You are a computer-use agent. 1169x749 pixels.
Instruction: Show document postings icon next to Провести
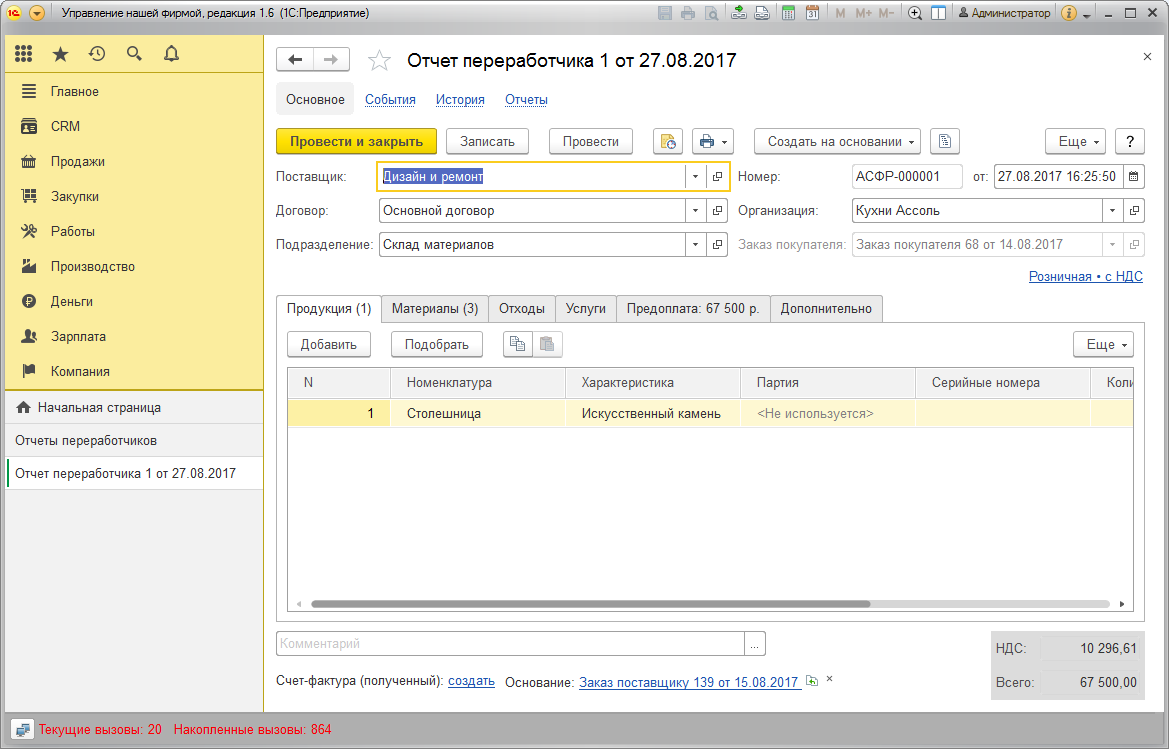(x=668, y=142)
